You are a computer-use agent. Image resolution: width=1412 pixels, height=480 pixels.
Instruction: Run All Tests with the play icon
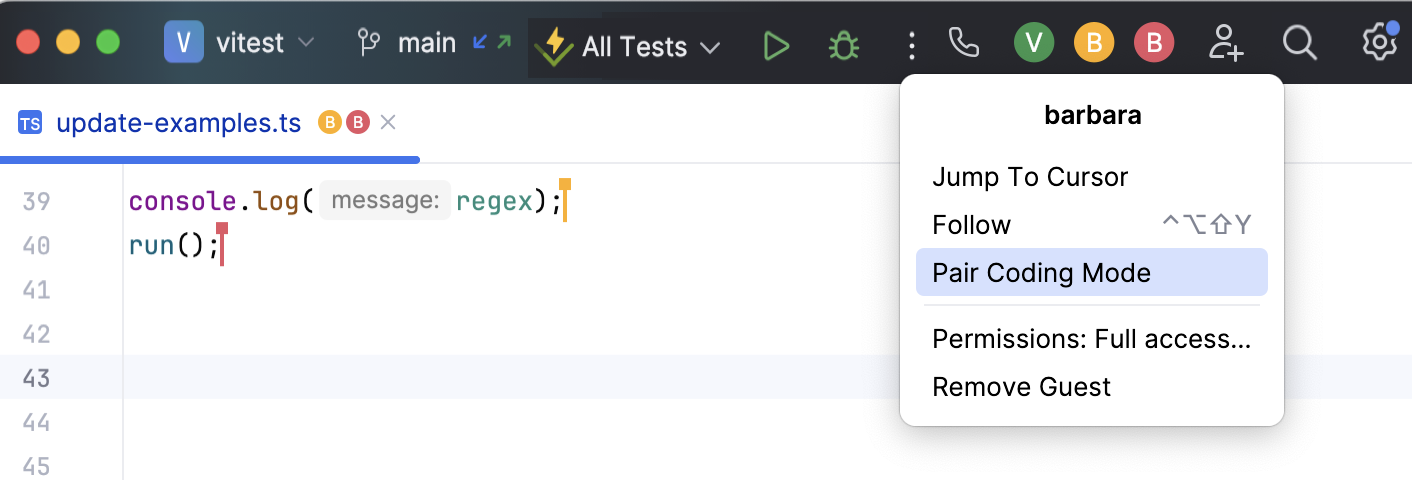coord(776,46)
